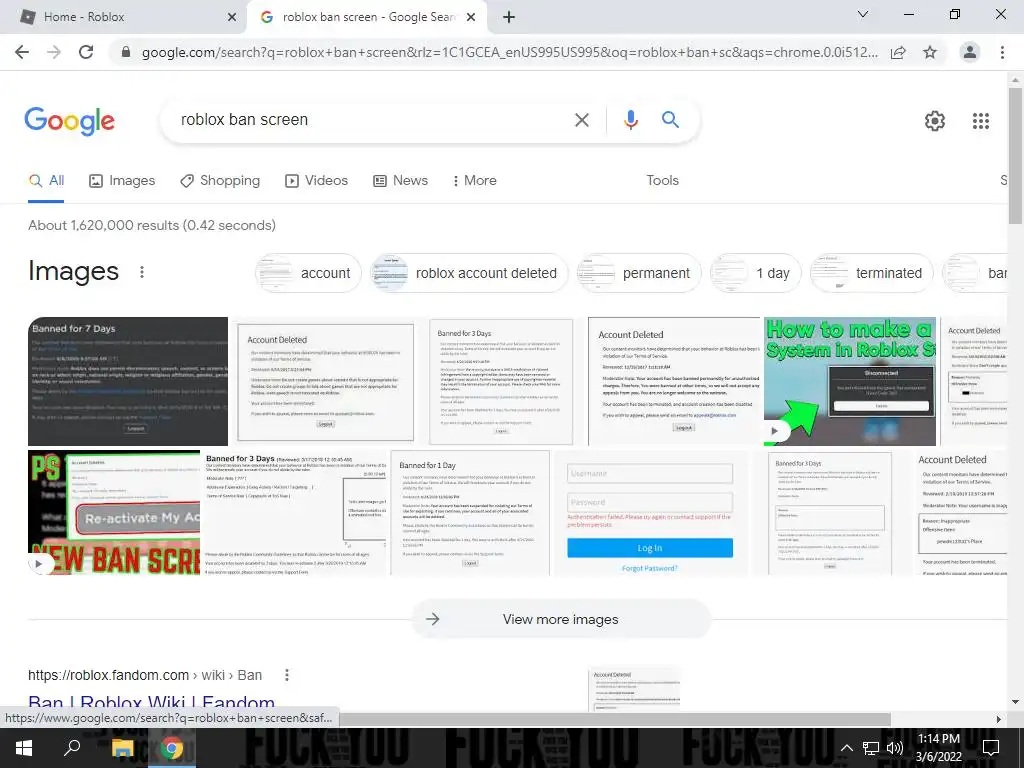Share this page via share icon
This screenshot has width=1024, height=768.
(x=898, y=52)
